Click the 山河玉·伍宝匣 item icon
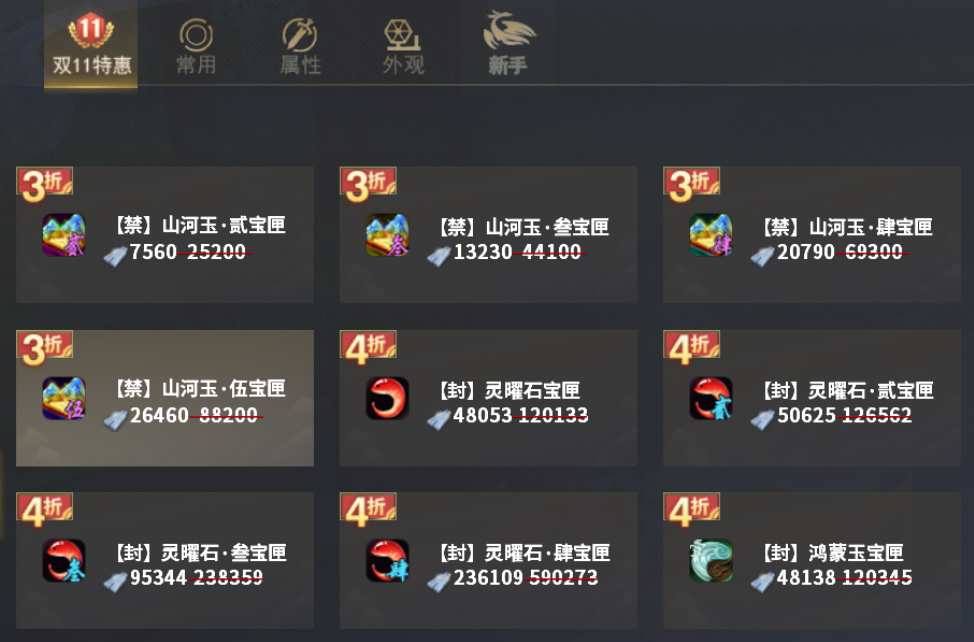This screenshot has height=642, width=974. [64, 398]
